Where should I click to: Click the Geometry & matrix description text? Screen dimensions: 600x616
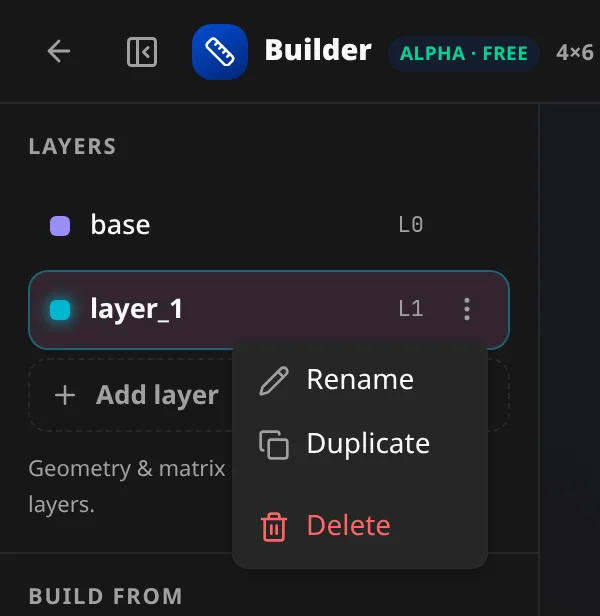127,486
